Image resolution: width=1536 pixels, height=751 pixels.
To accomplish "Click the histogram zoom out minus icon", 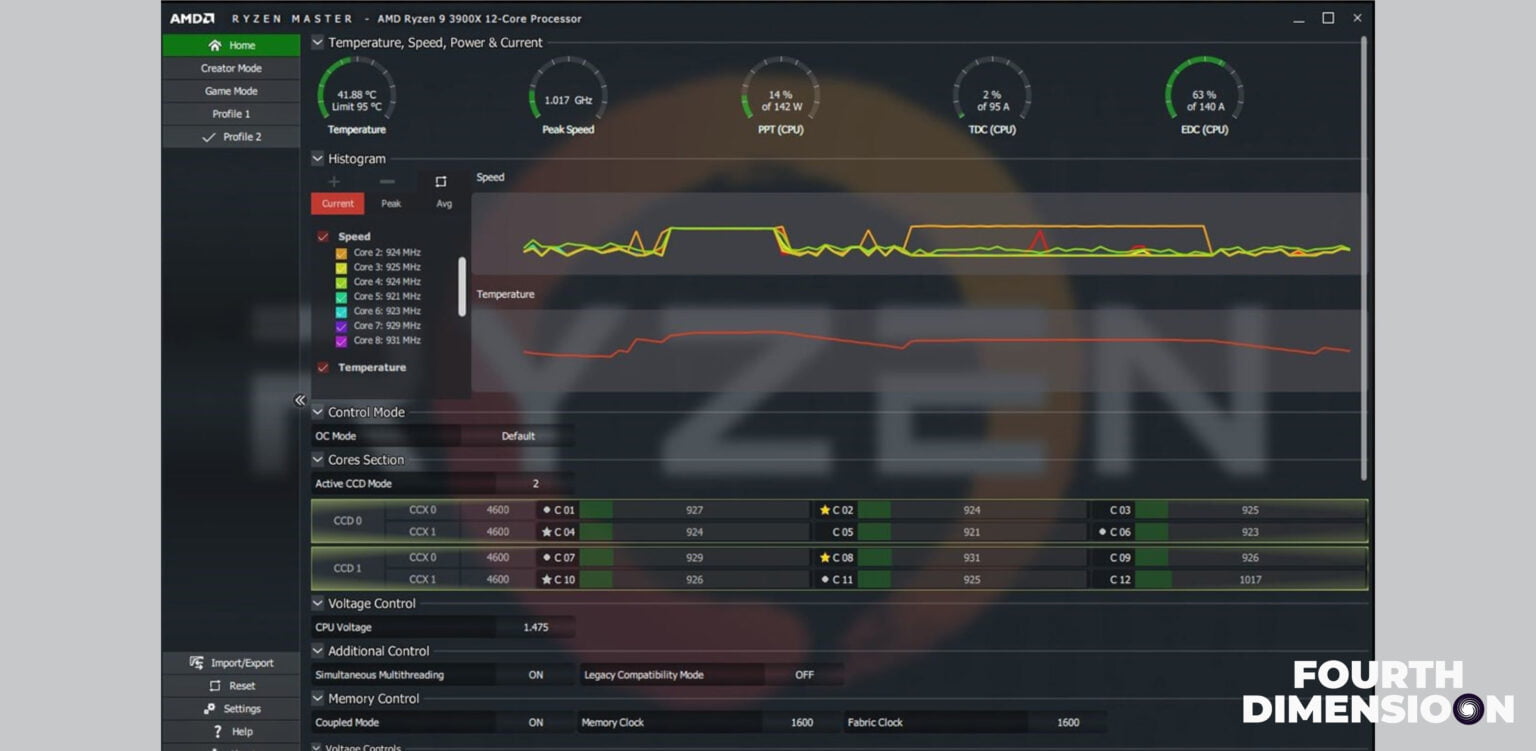I will 387,181.
